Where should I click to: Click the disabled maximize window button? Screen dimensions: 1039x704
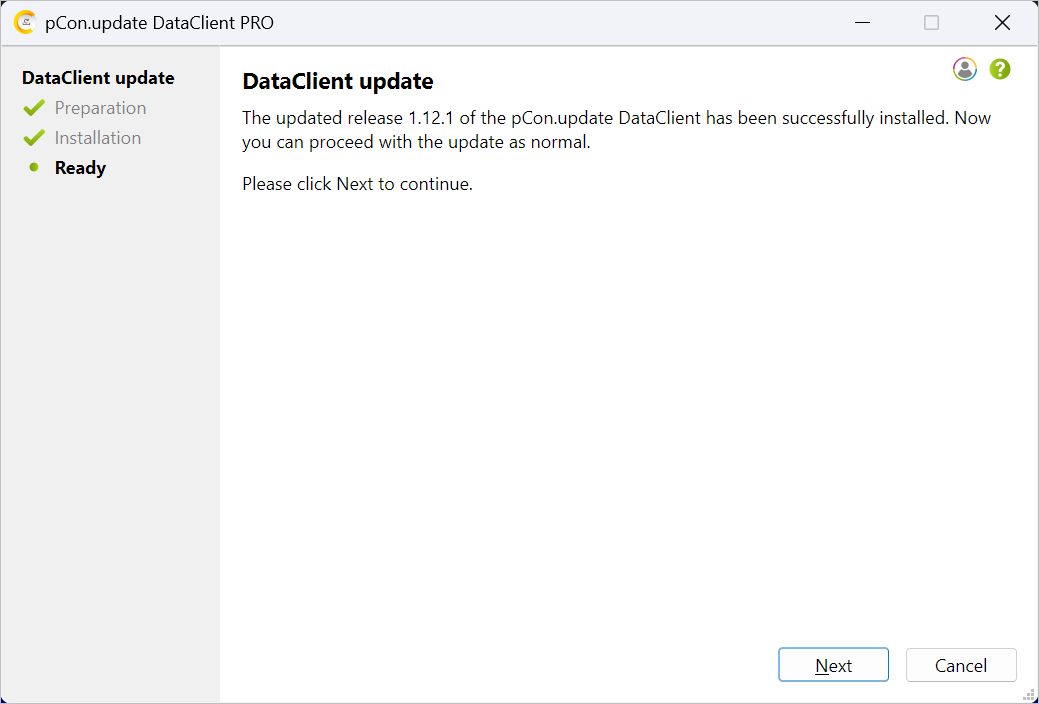coord(932,23)
